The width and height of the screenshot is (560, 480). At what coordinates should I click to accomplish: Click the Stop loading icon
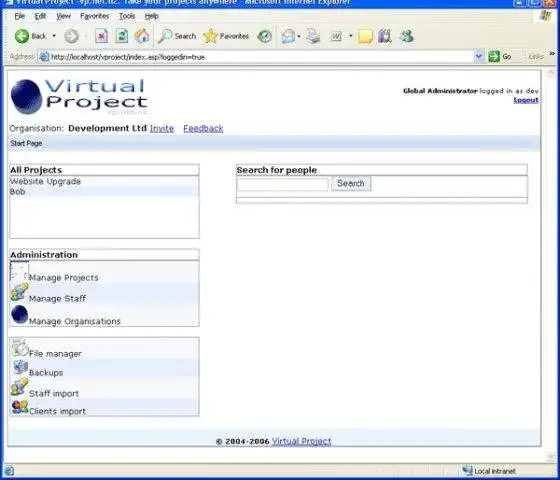coord(101,36)
